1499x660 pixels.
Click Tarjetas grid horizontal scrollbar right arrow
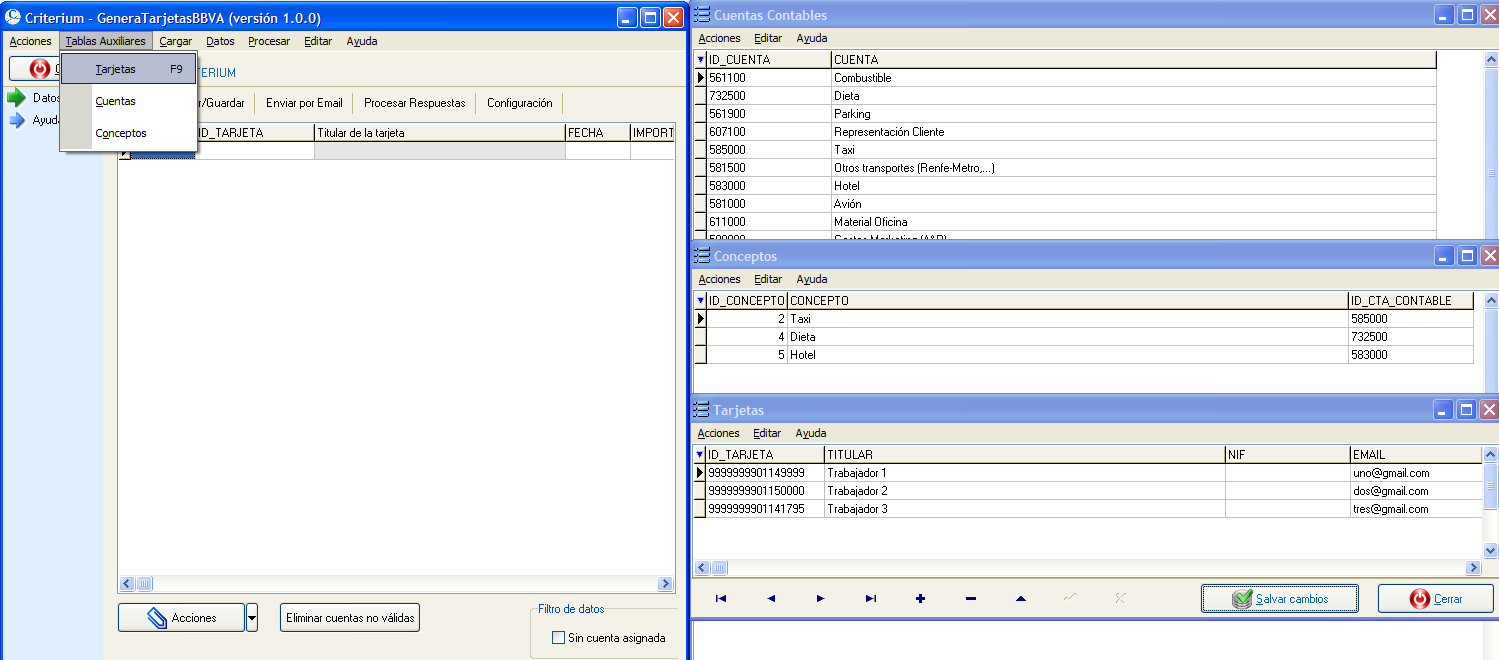1472,568
